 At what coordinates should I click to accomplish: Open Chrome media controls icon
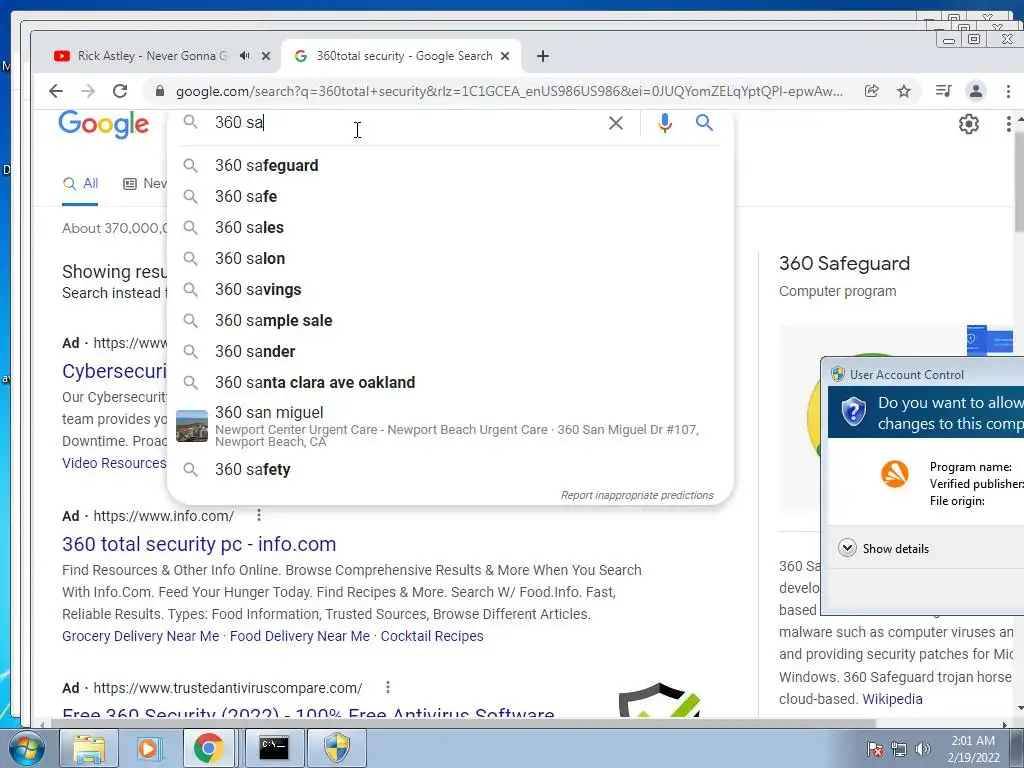click(x=944, y=91)
